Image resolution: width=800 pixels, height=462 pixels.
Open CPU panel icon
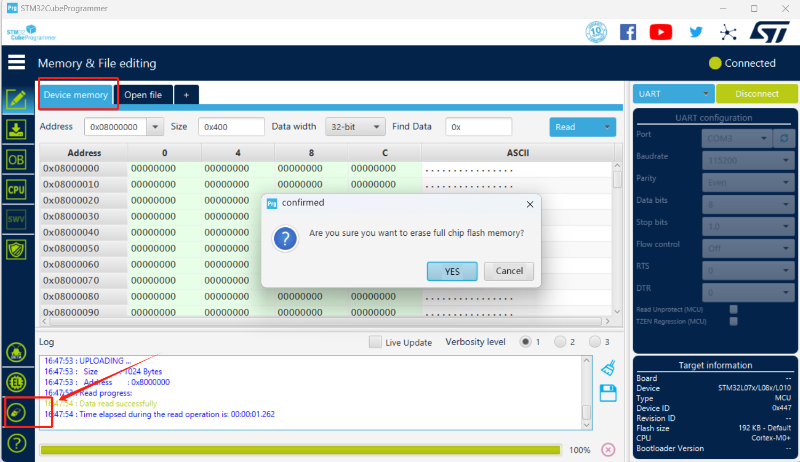click(16, 190)
